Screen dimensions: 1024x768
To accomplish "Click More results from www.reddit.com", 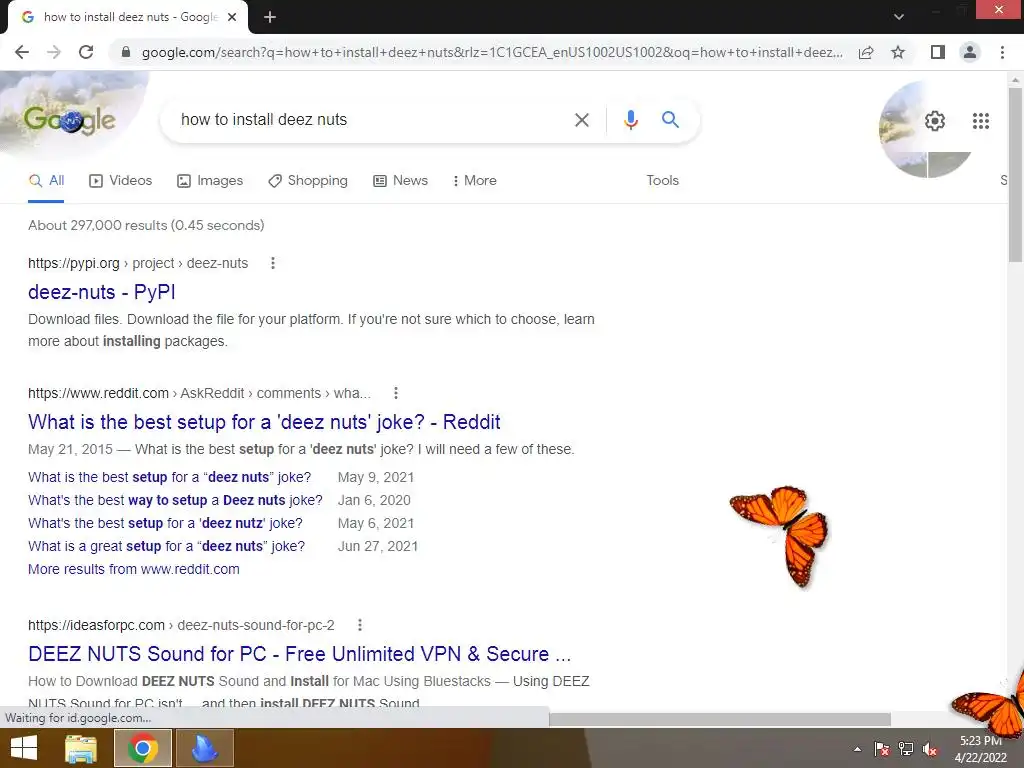I will click(134, 569).
